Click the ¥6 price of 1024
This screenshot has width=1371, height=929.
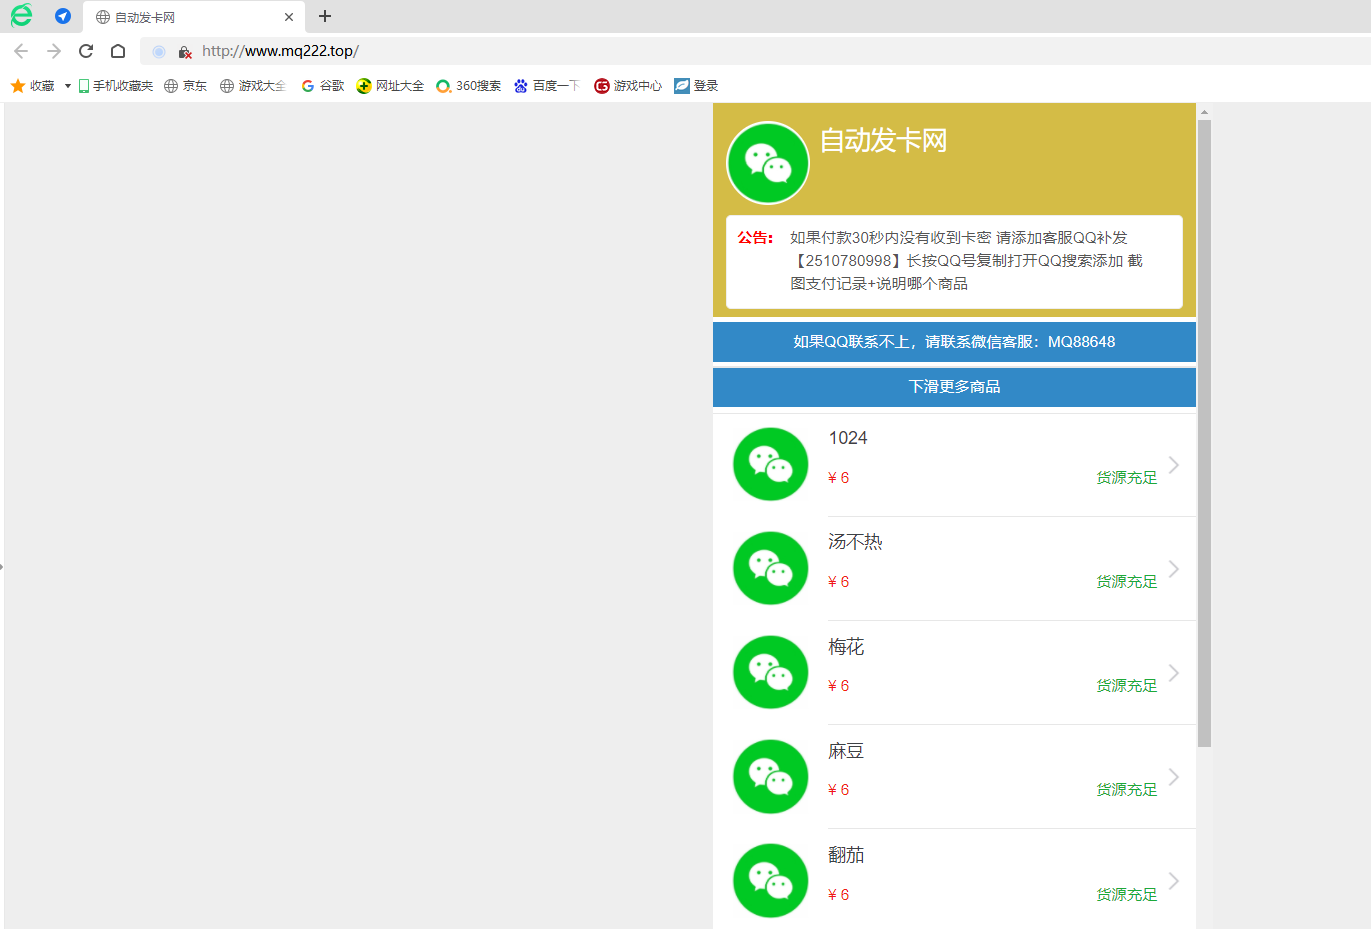839,478
